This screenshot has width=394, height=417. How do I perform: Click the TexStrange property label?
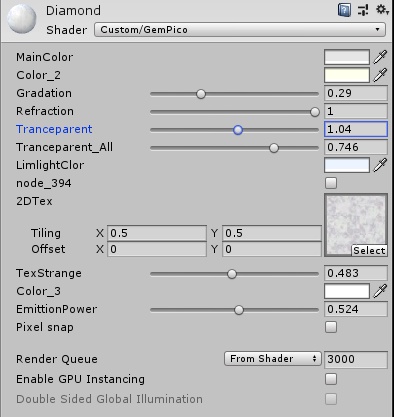click(49, 273)
